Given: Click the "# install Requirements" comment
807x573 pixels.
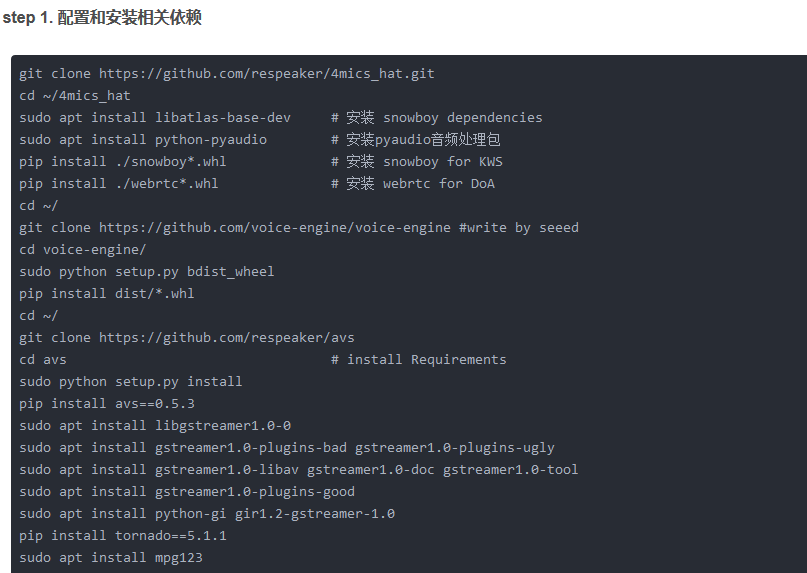Looking at the screenshot, I should tap(418, 359).
